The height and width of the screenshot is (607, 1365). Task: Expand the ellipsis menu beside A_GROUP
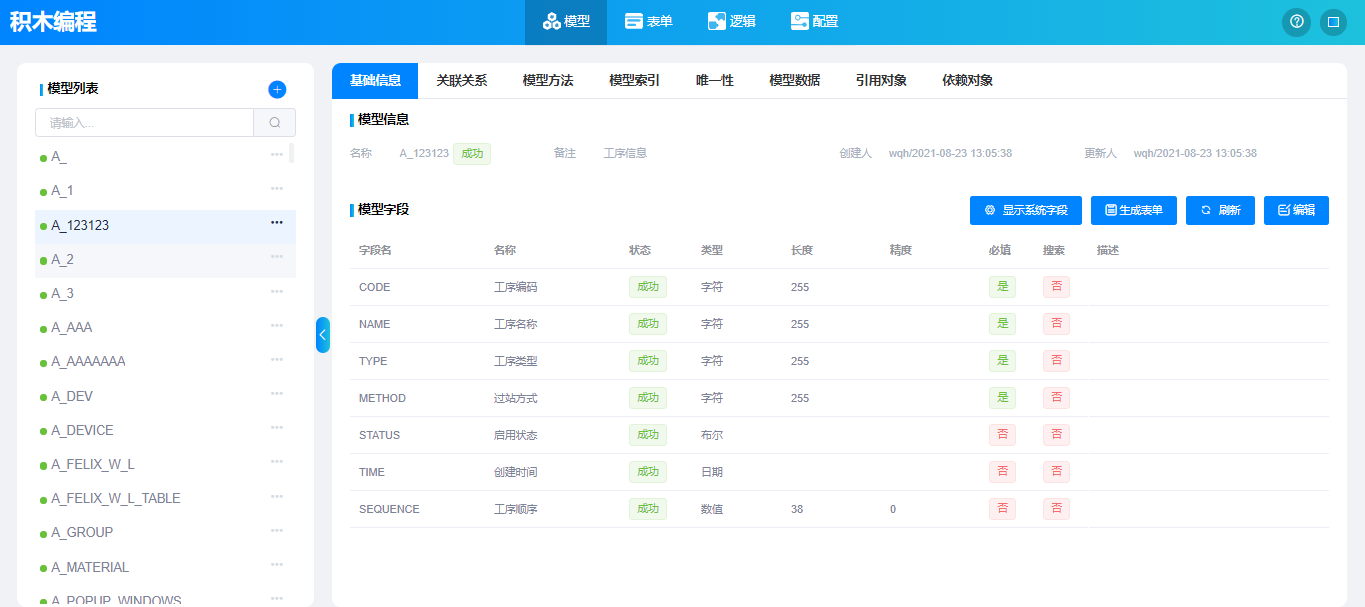pos(277,530)
